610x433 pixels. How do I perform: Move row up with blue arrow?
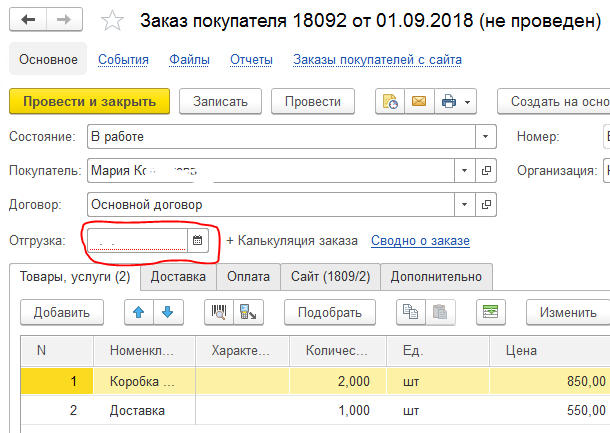click(x=139, y=312)
